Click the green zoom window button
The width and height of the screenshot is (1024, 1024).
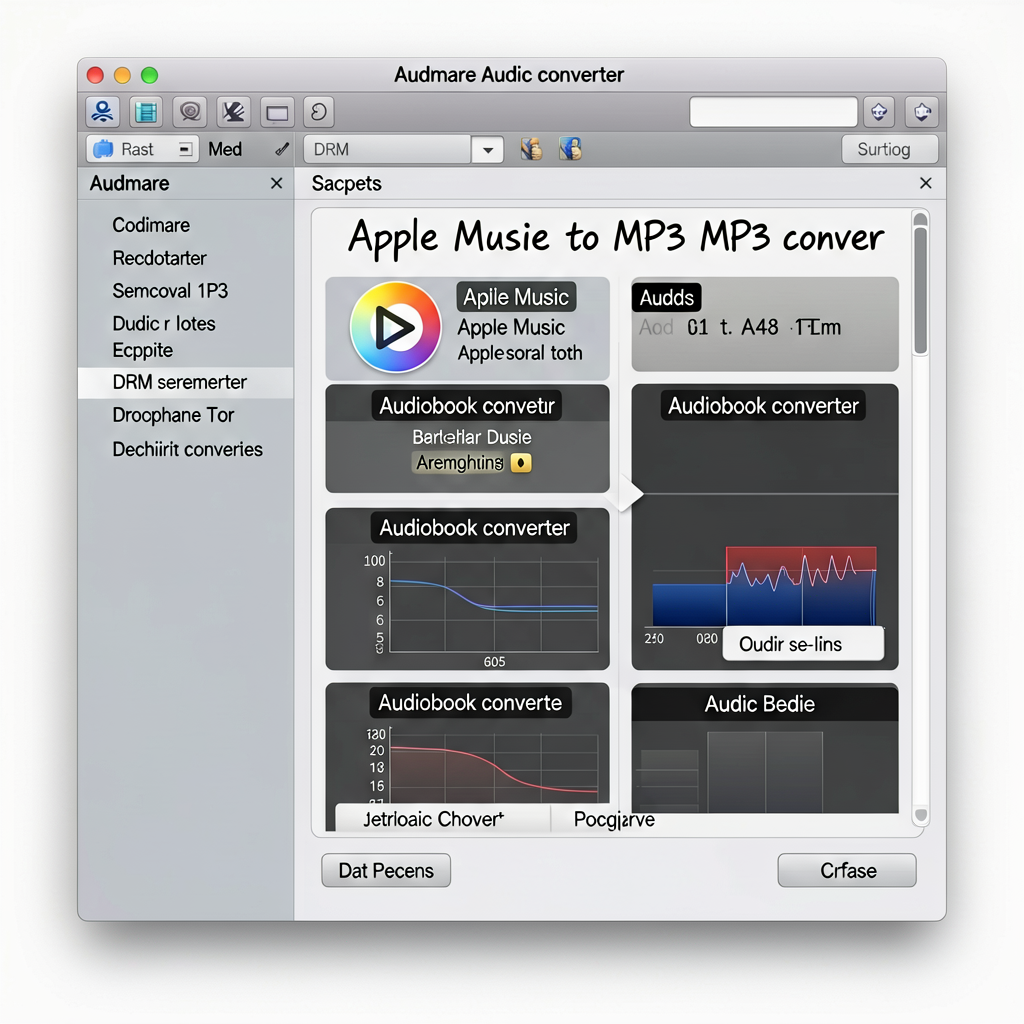pos(150,75)
